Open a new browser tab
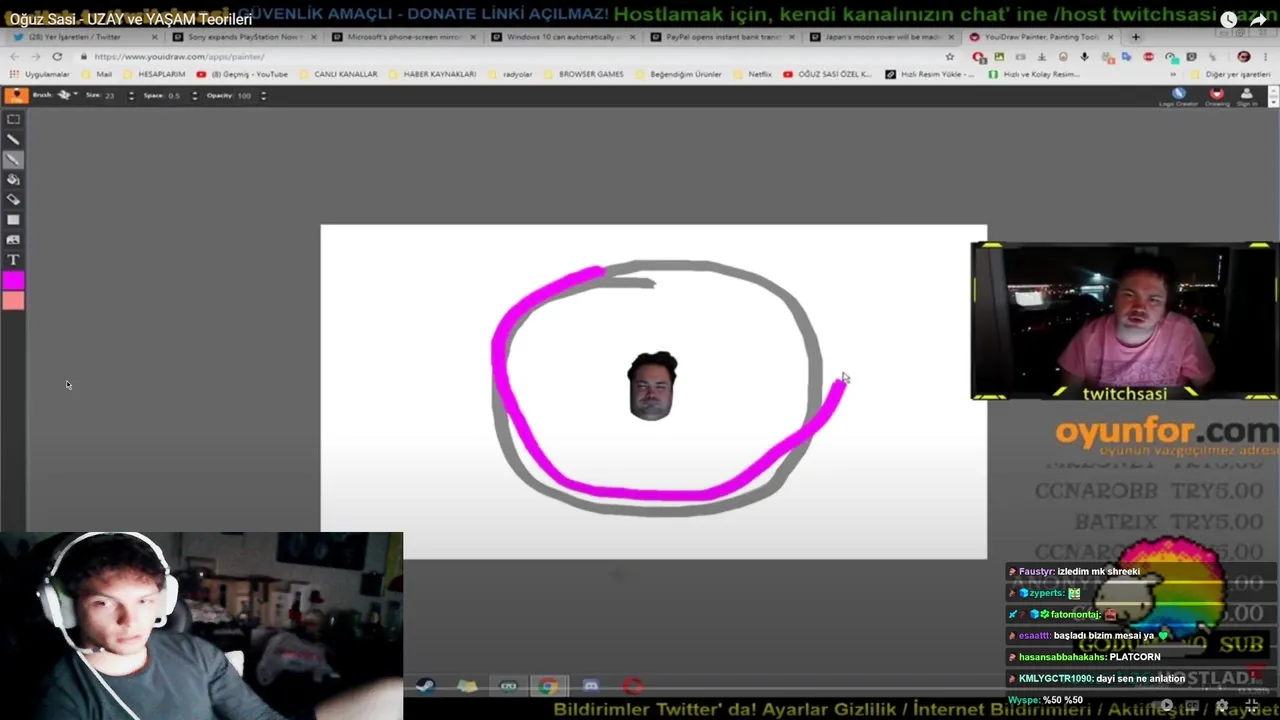Viewport: 1280px width, 720px height. pos(1135,37)
